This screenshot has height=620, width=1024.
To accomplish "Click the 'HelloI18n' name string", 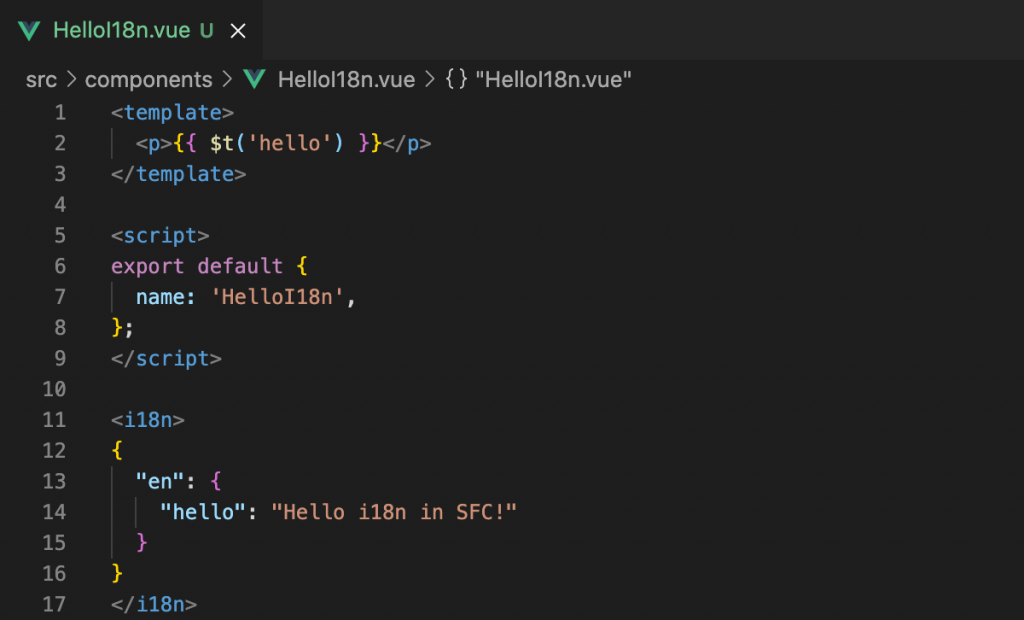I will click(x=277, y=297).
